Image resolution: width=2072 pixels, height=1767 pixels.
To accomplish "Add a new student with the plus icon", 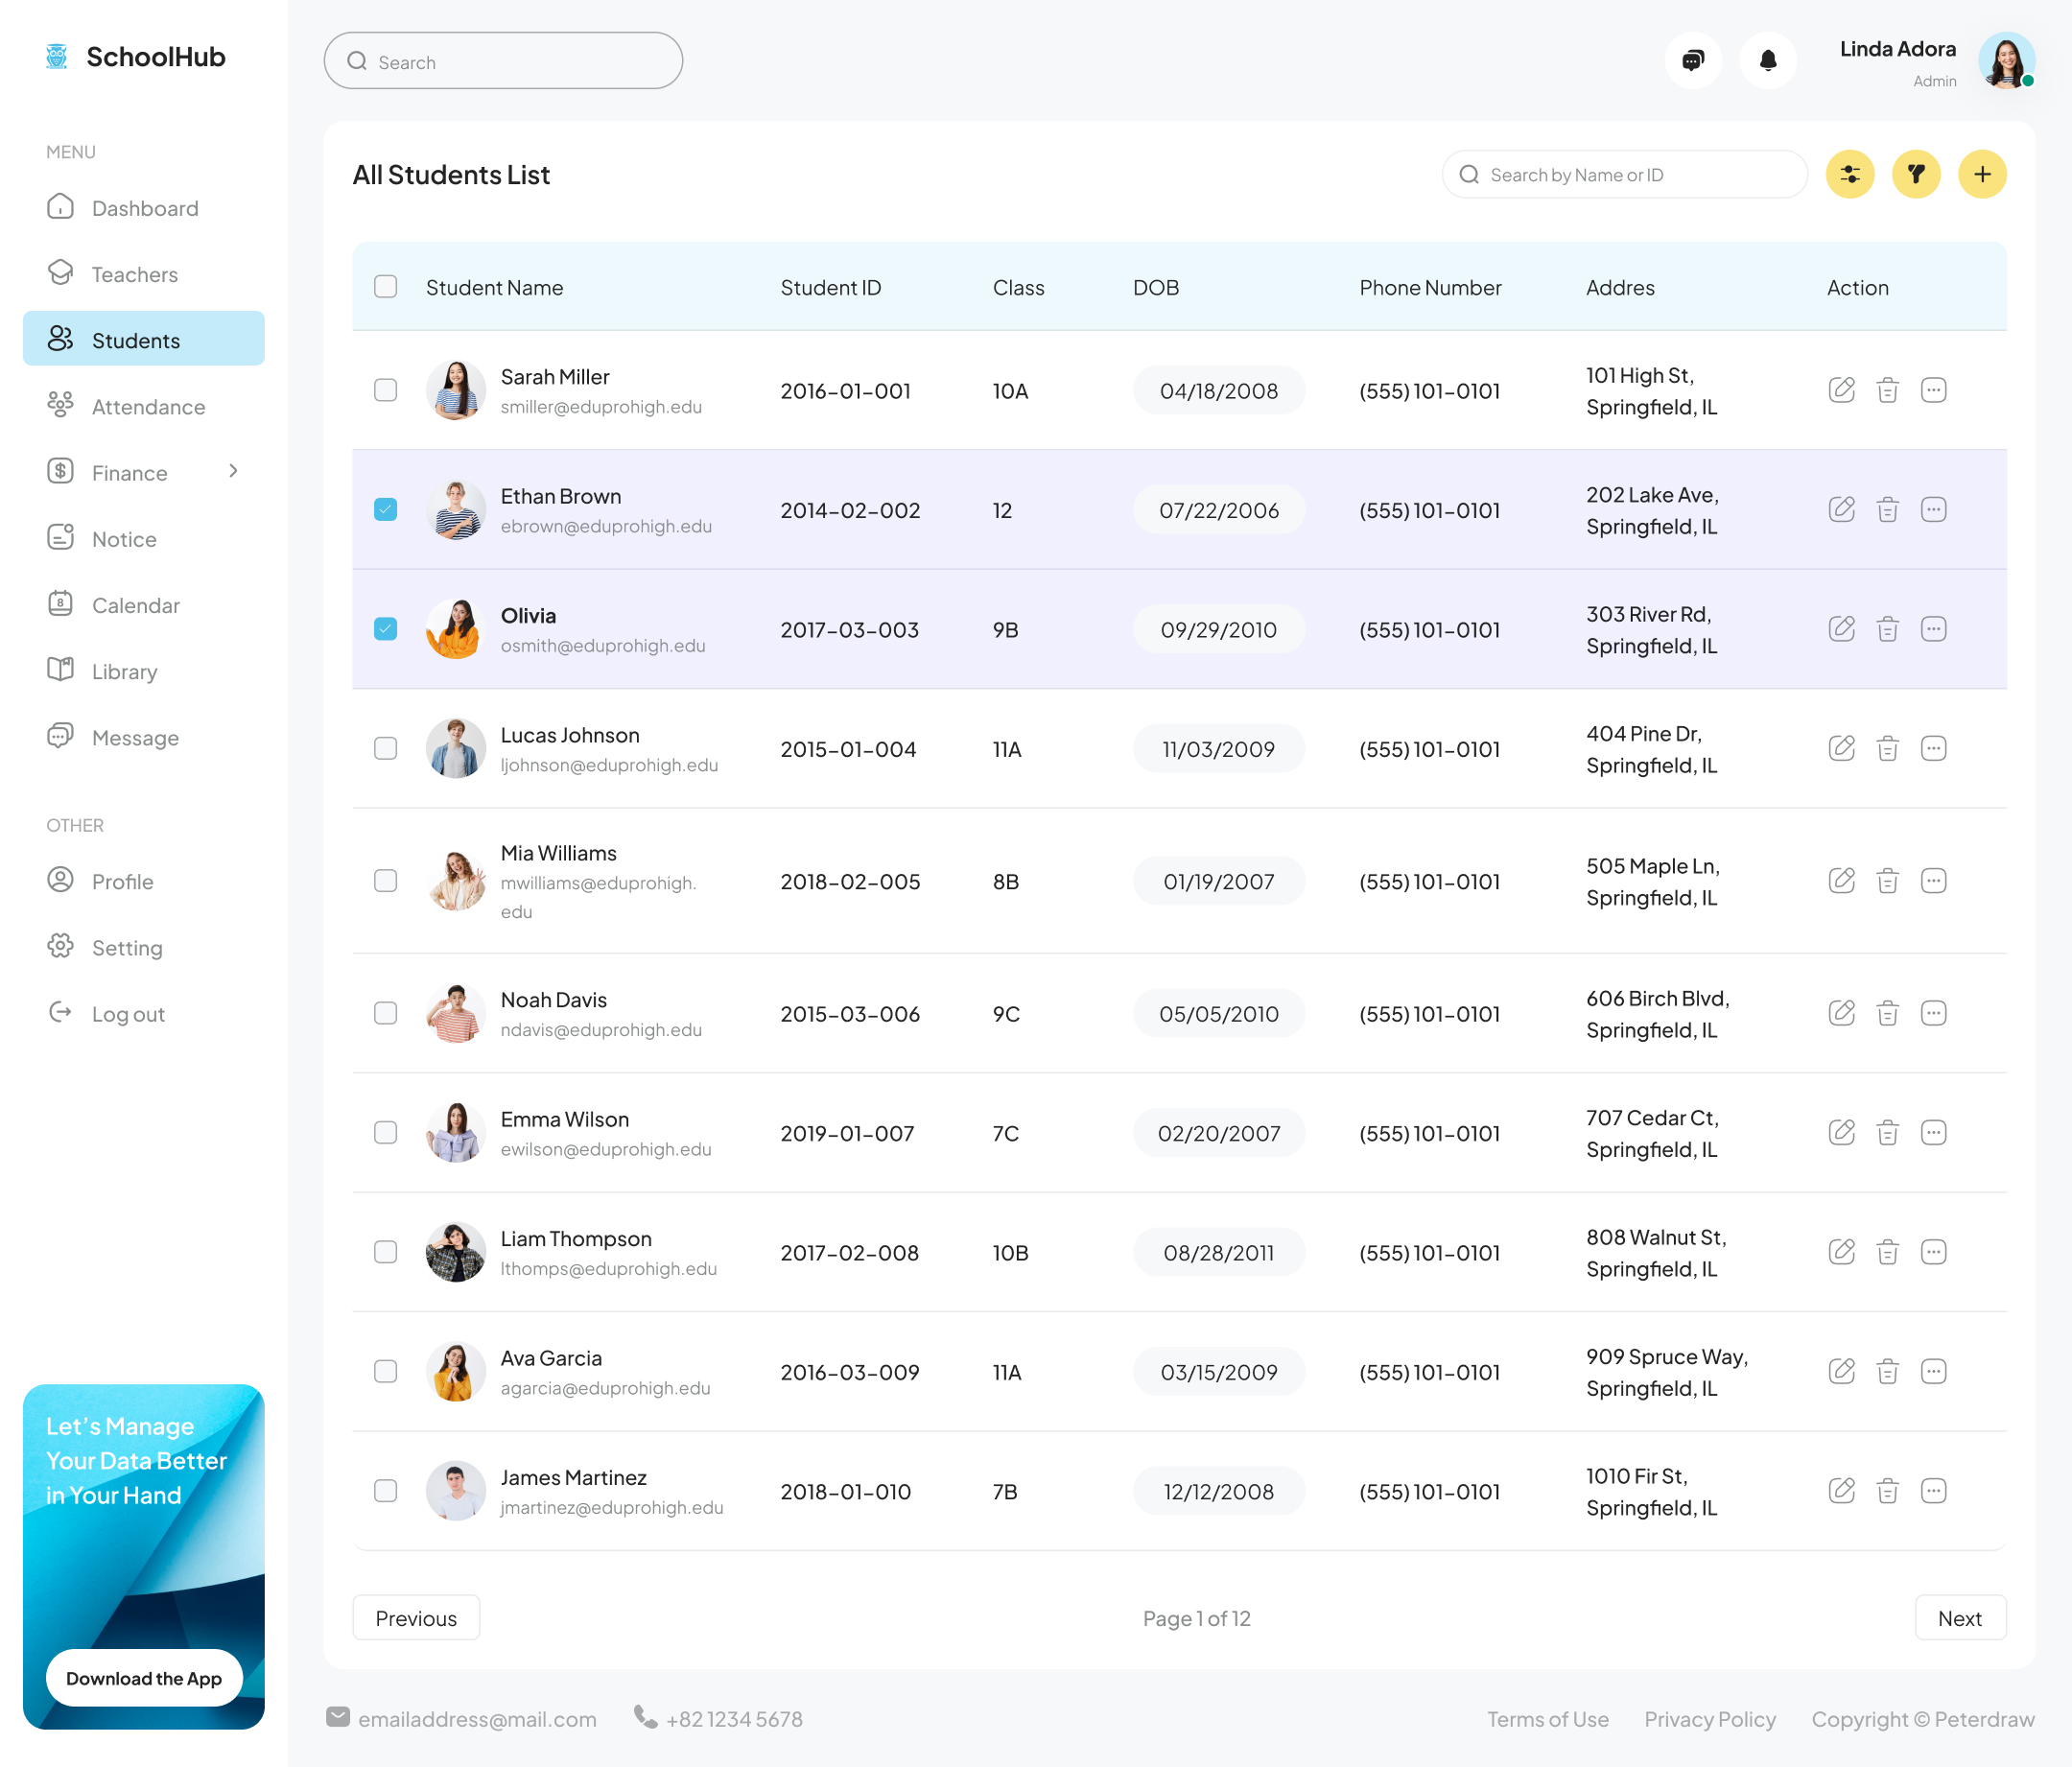I will tap(1981, 173).
